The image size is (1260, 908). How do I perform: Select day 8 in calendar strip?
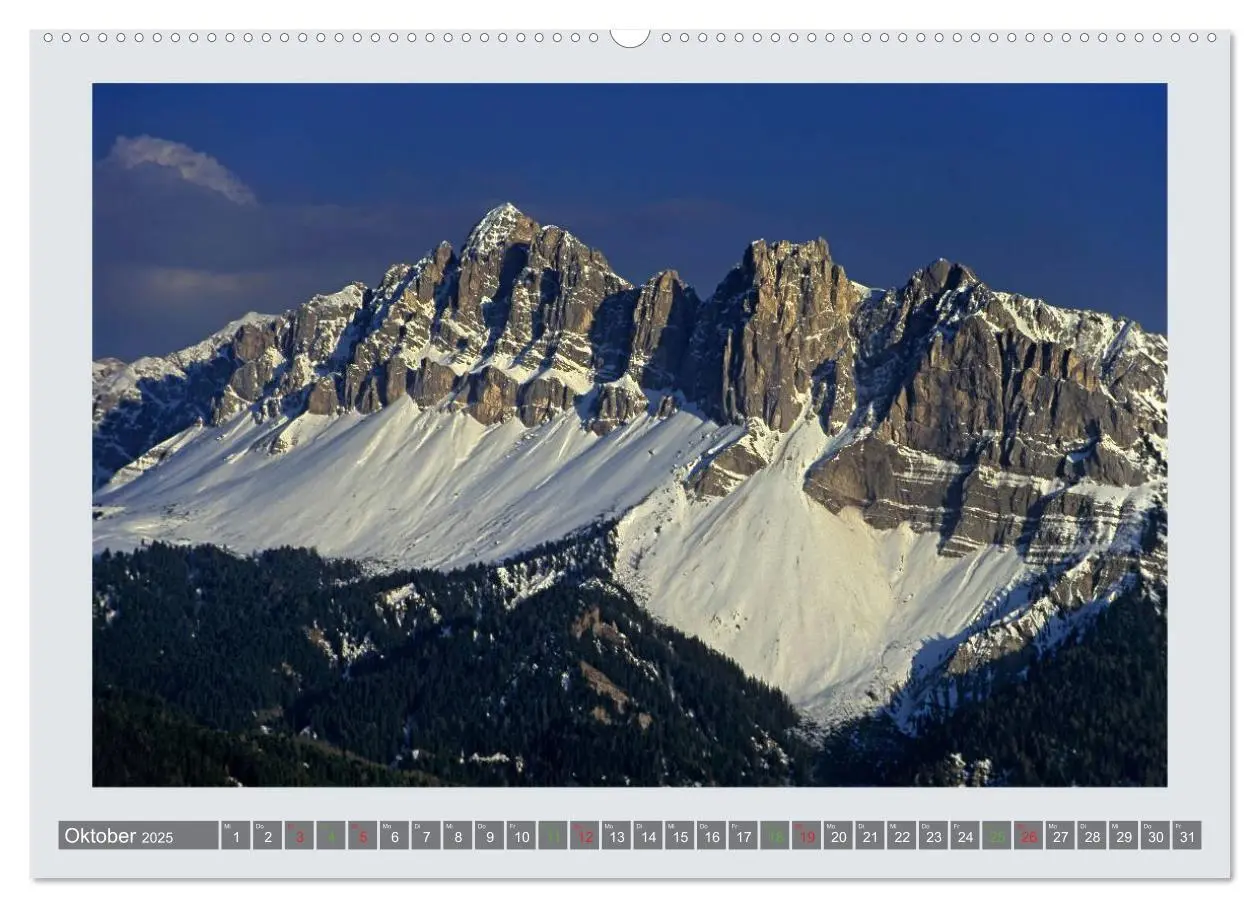pos(457,835)
